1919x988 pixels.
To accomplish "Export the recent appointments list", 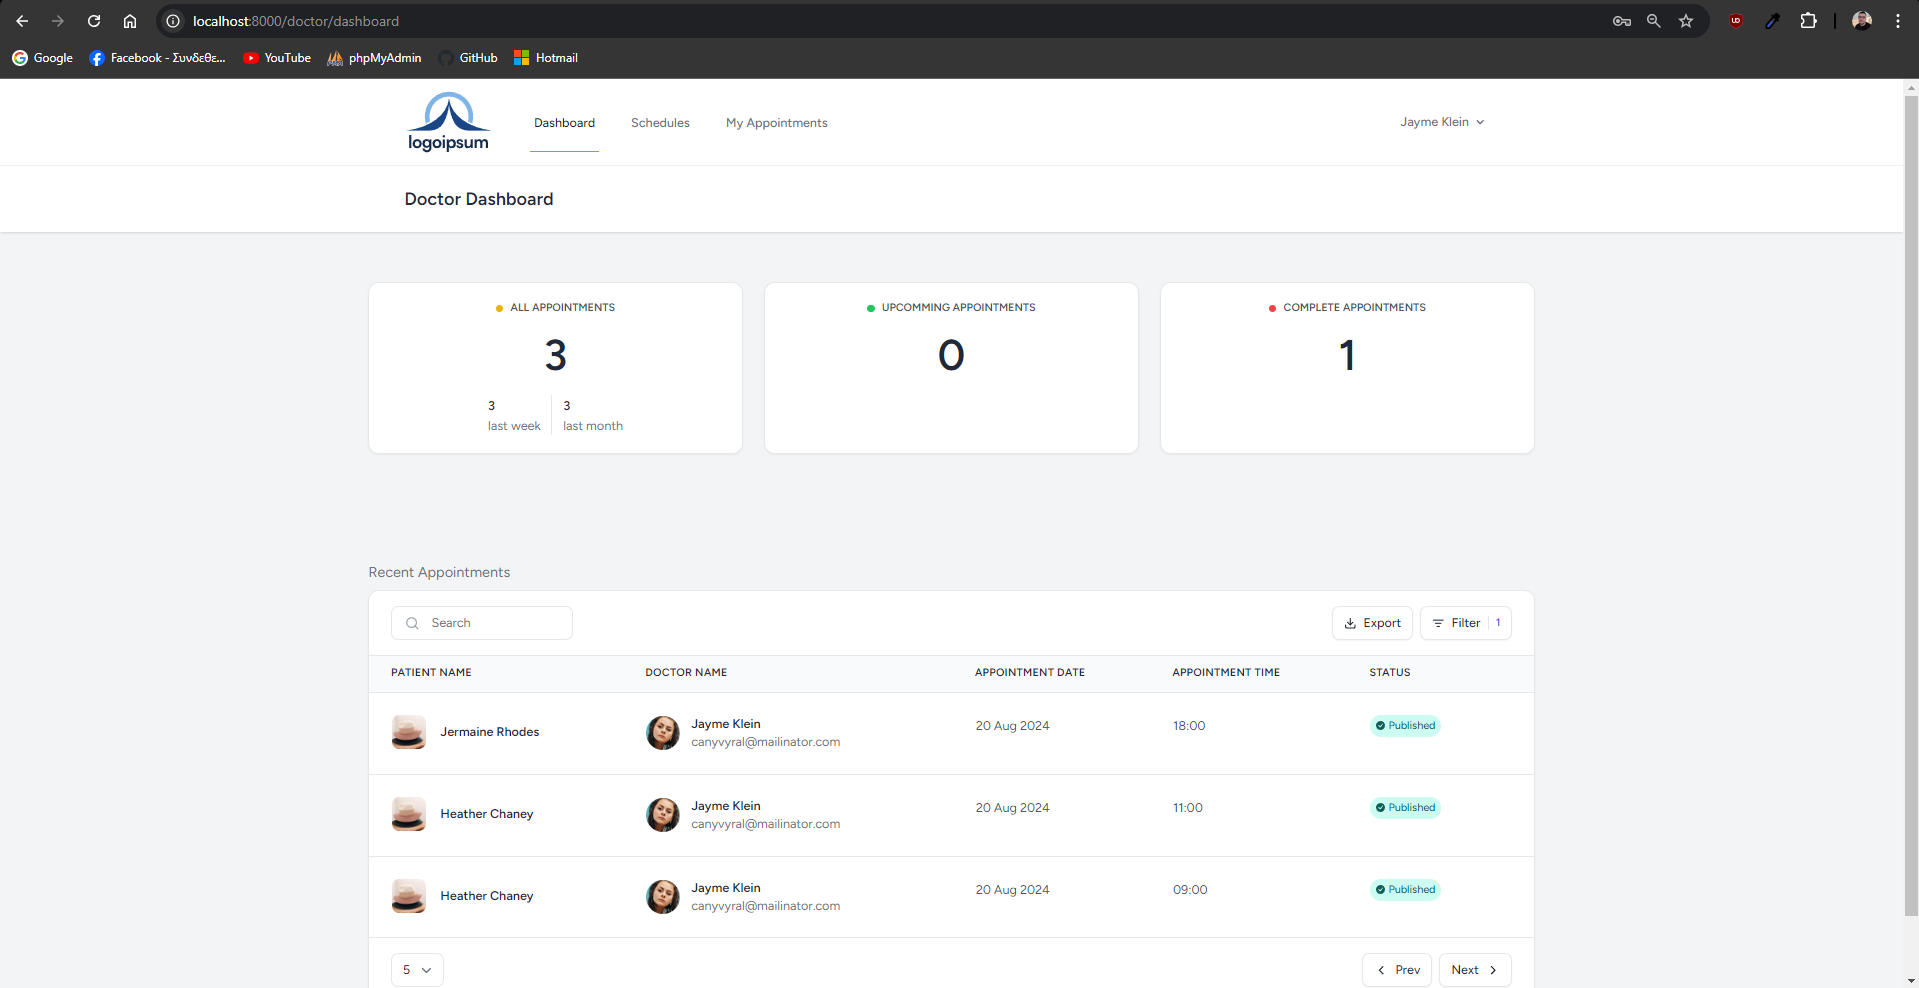I will (1372, 623).
